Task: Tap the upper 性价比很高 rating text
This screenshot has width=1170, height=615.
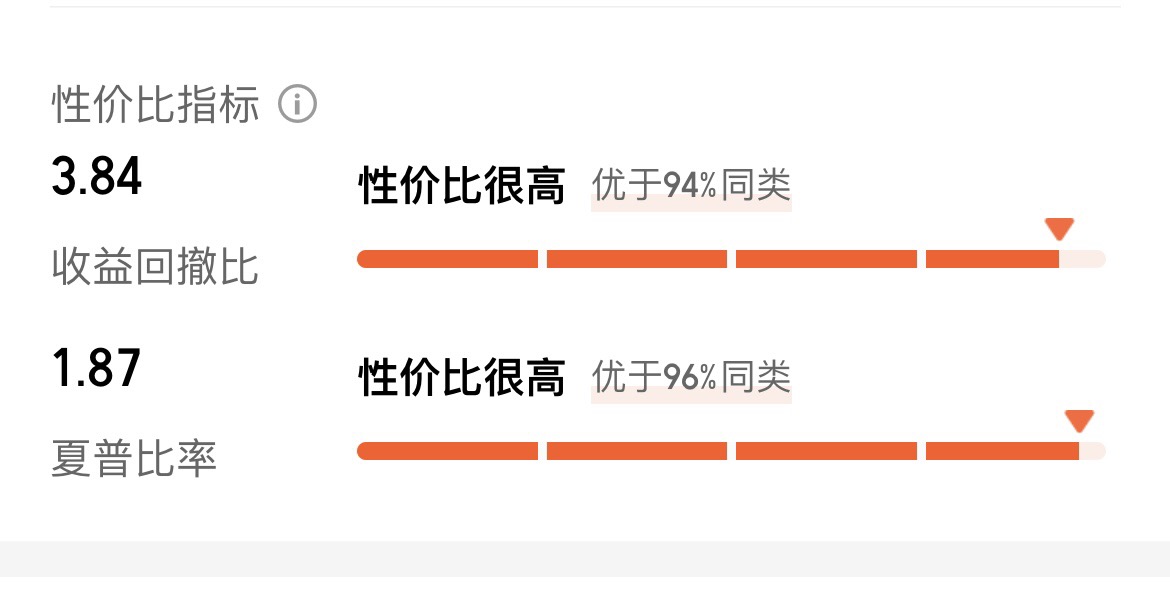Action: (462, 185)
